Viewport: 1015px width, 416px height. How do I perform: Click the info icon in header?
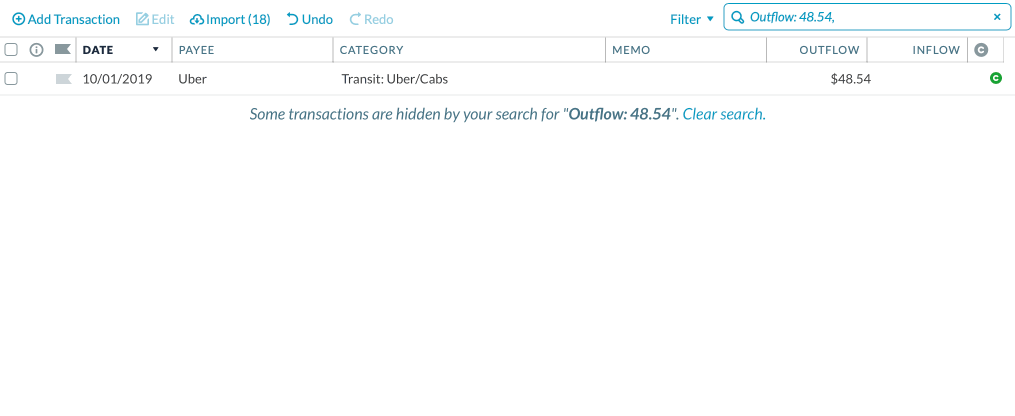coord(36,49)
